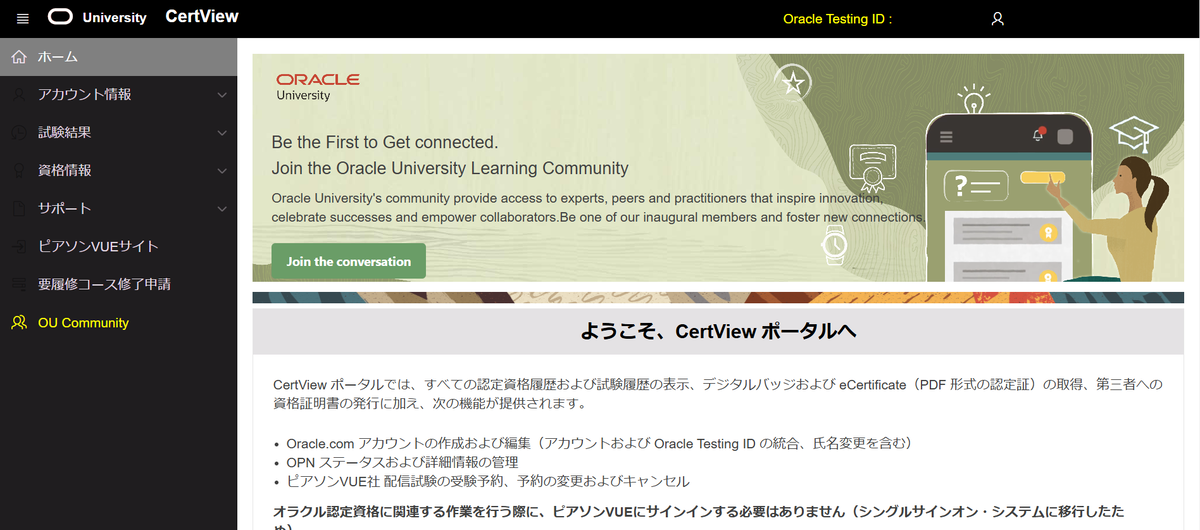Click the 'OPN ステータスおよび詳細情報の管理' bullet
Image resolution: width=1200 pixels, height=530 pixels.
click(x=402, y=462)
